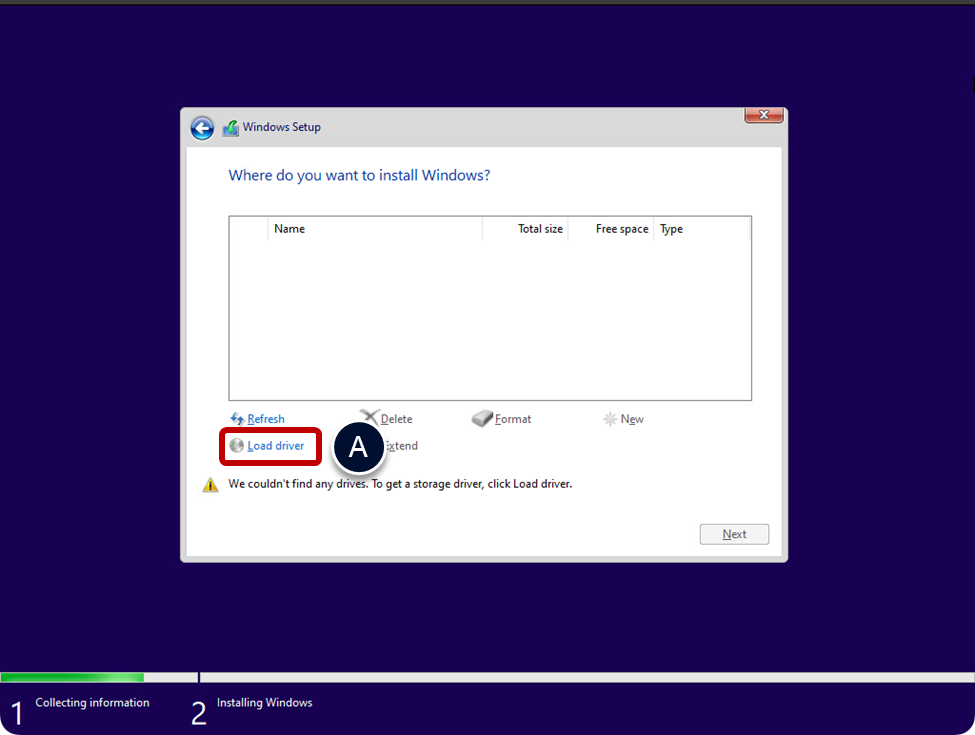
Task: Click the Delete X icon
Action: [369, 418]
